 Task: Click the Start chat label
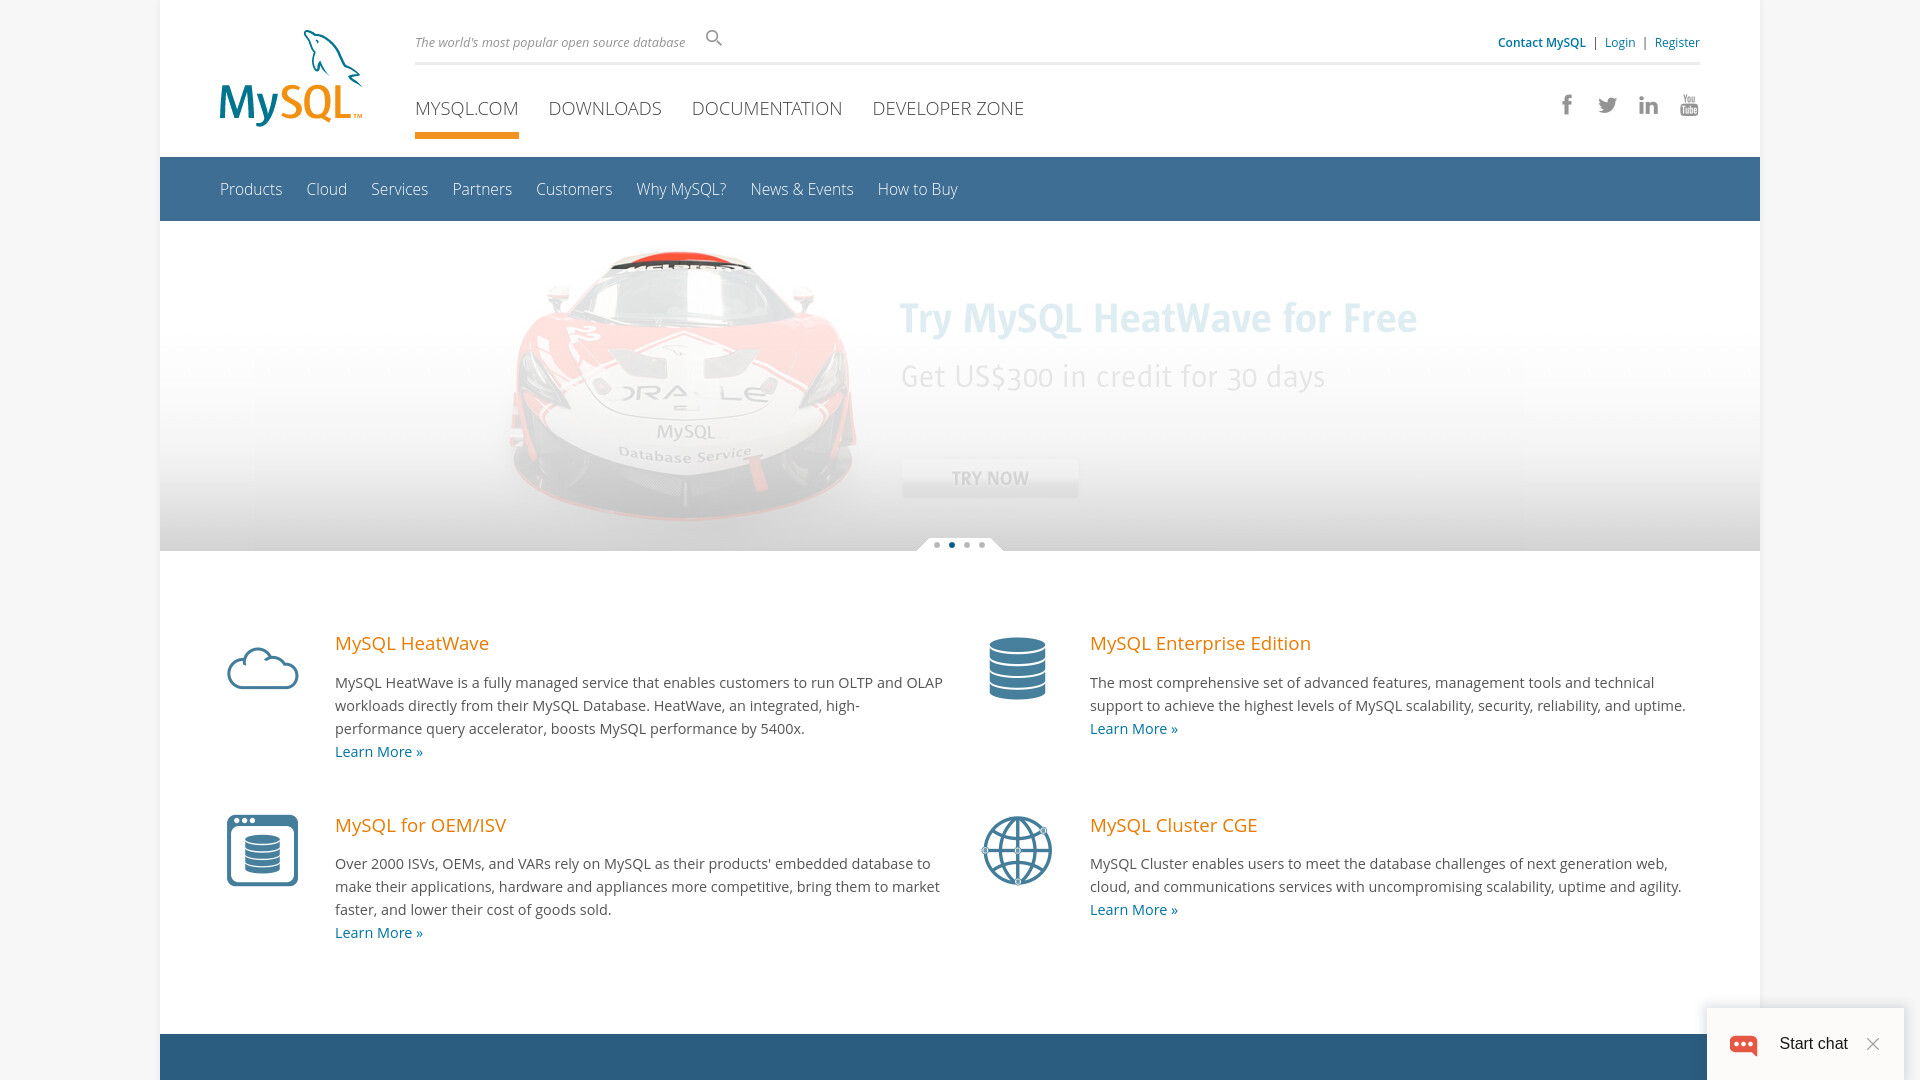coord(1813,1044)
